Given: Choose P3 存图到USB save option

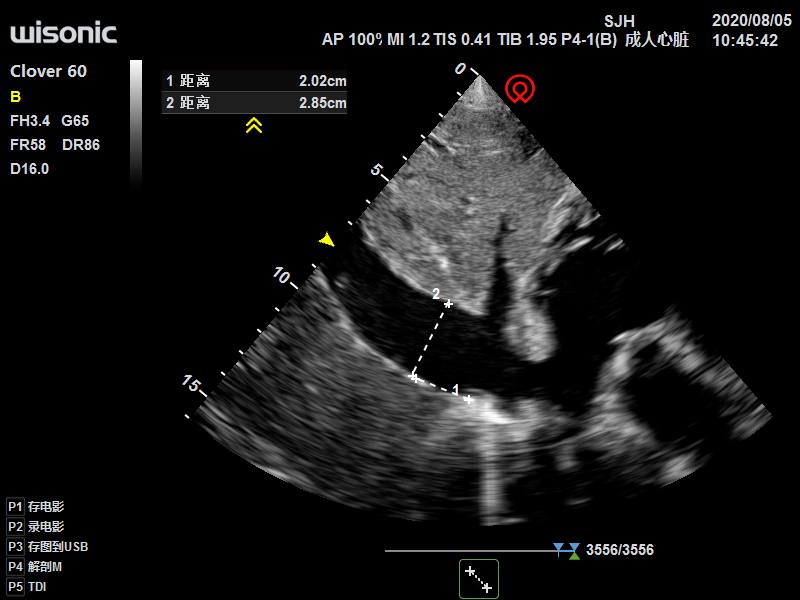Looking at the screenshot, I should coord(50,546).
